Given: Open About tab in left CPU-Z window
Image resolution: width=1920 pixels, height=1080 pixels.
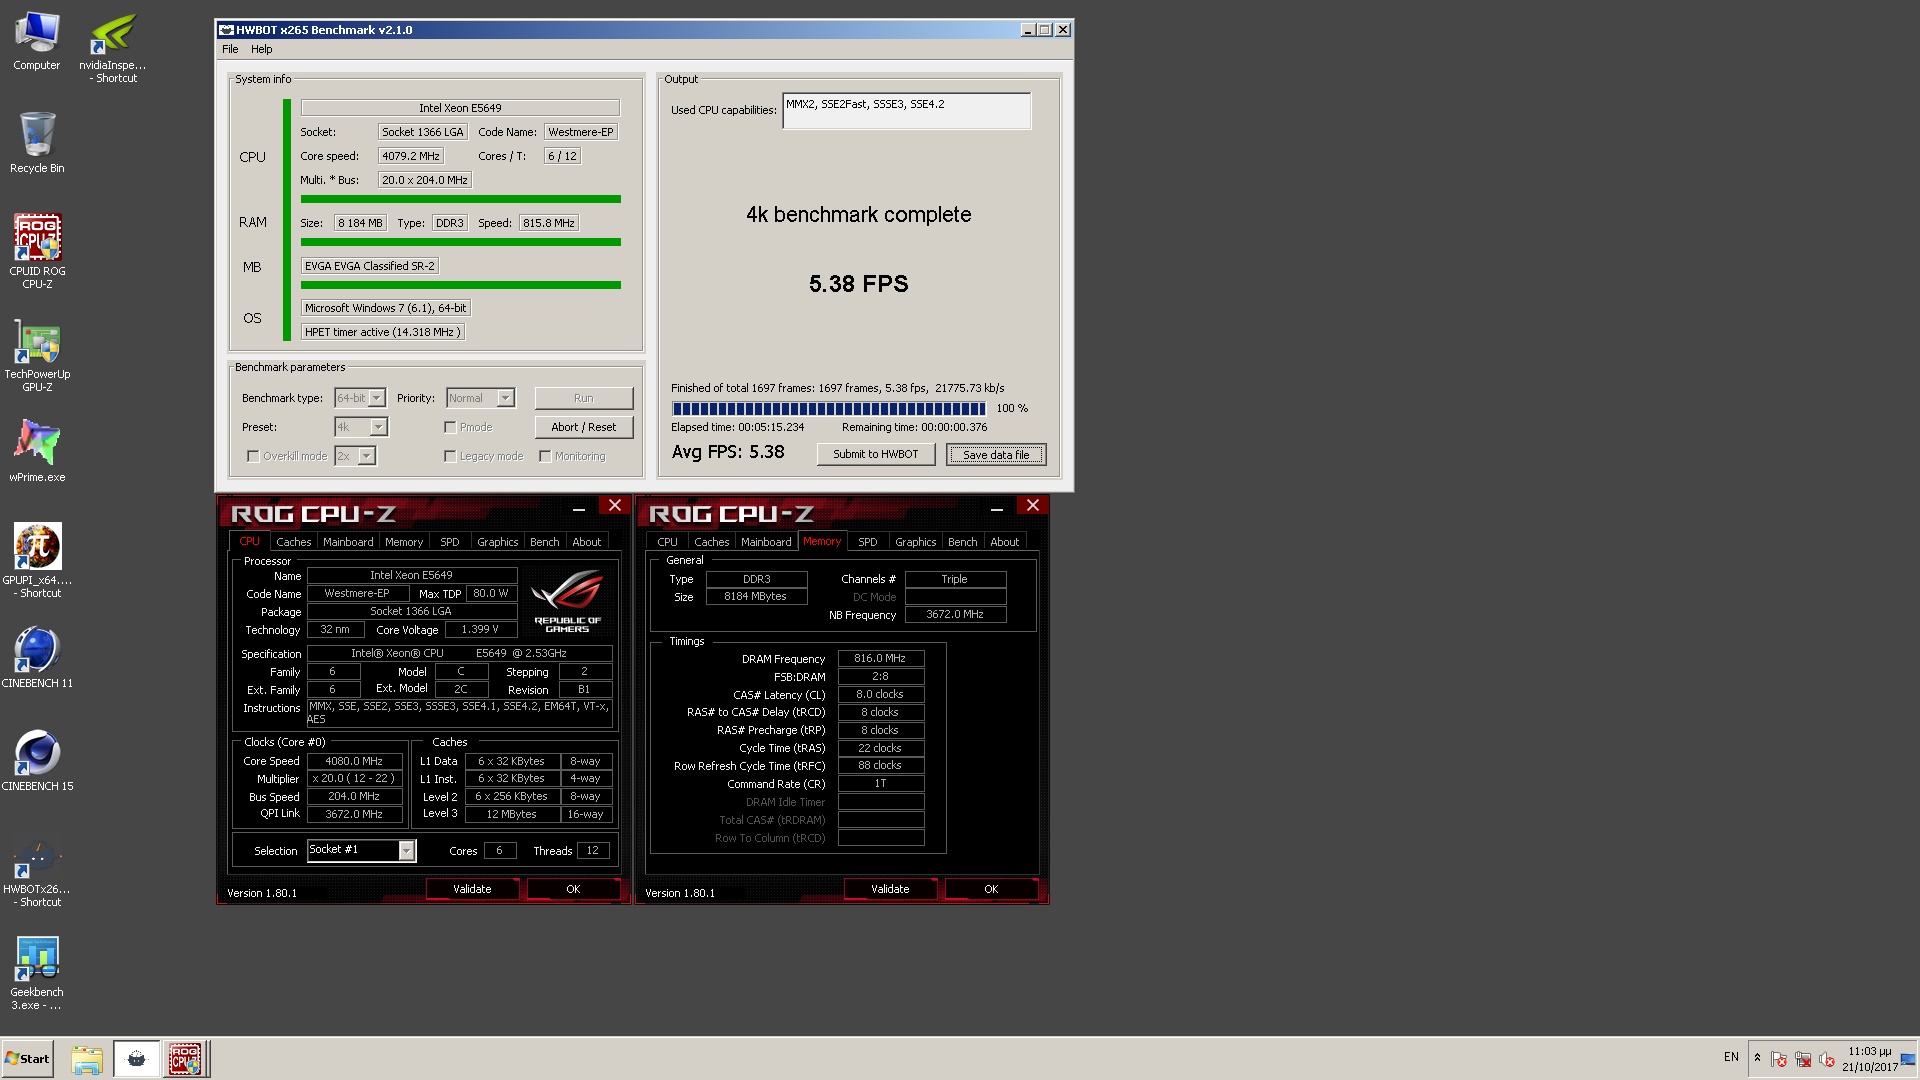Looking at the screenshot, I should click(587, 542).
